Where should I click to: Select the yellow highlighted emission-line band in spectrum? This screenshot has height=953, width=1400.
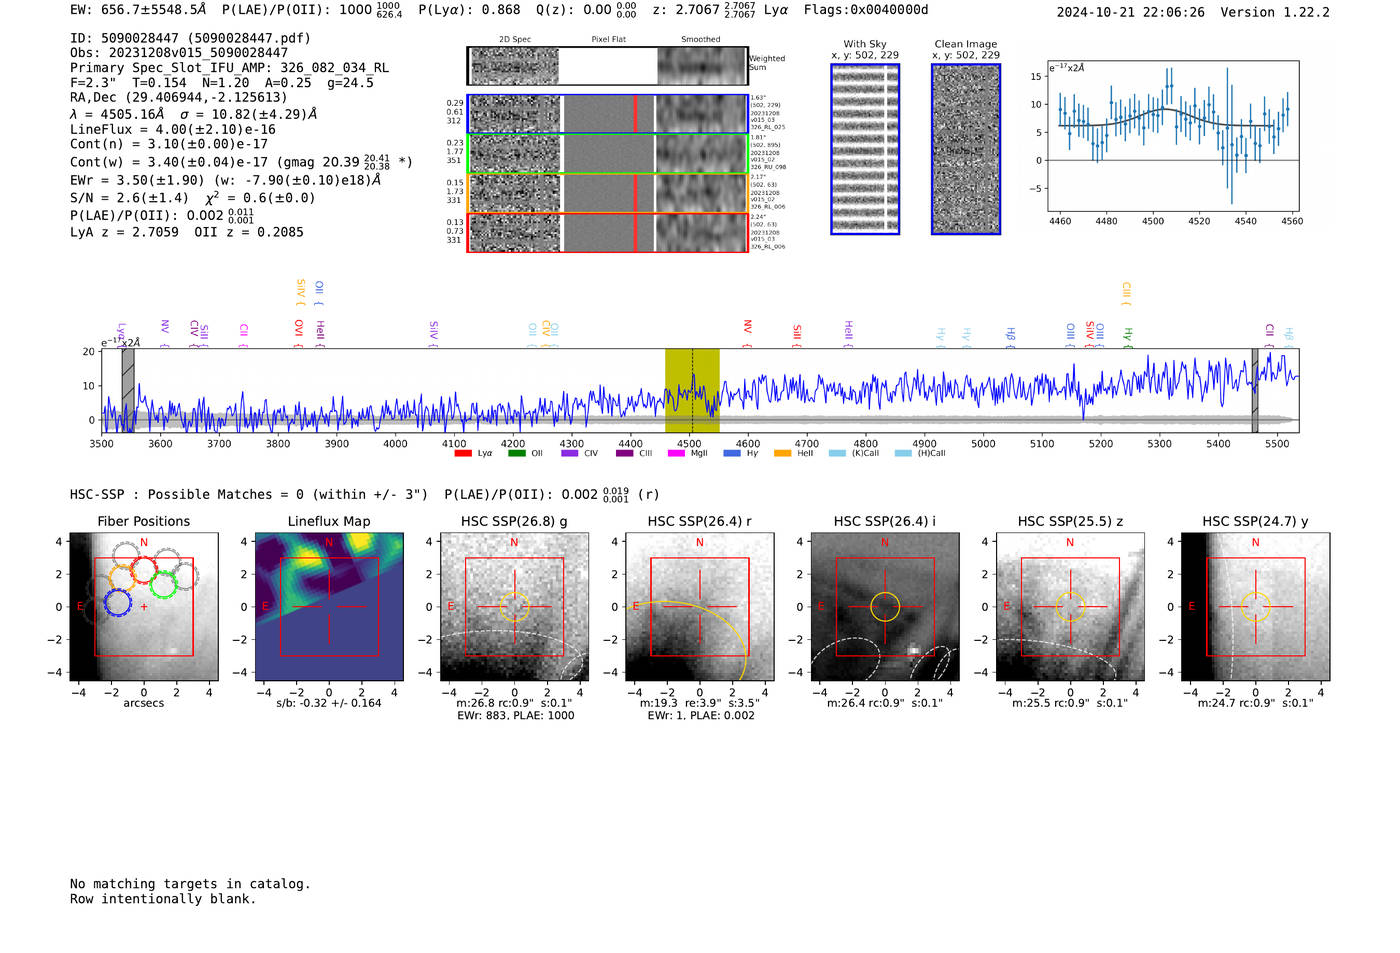click(692, 390)
